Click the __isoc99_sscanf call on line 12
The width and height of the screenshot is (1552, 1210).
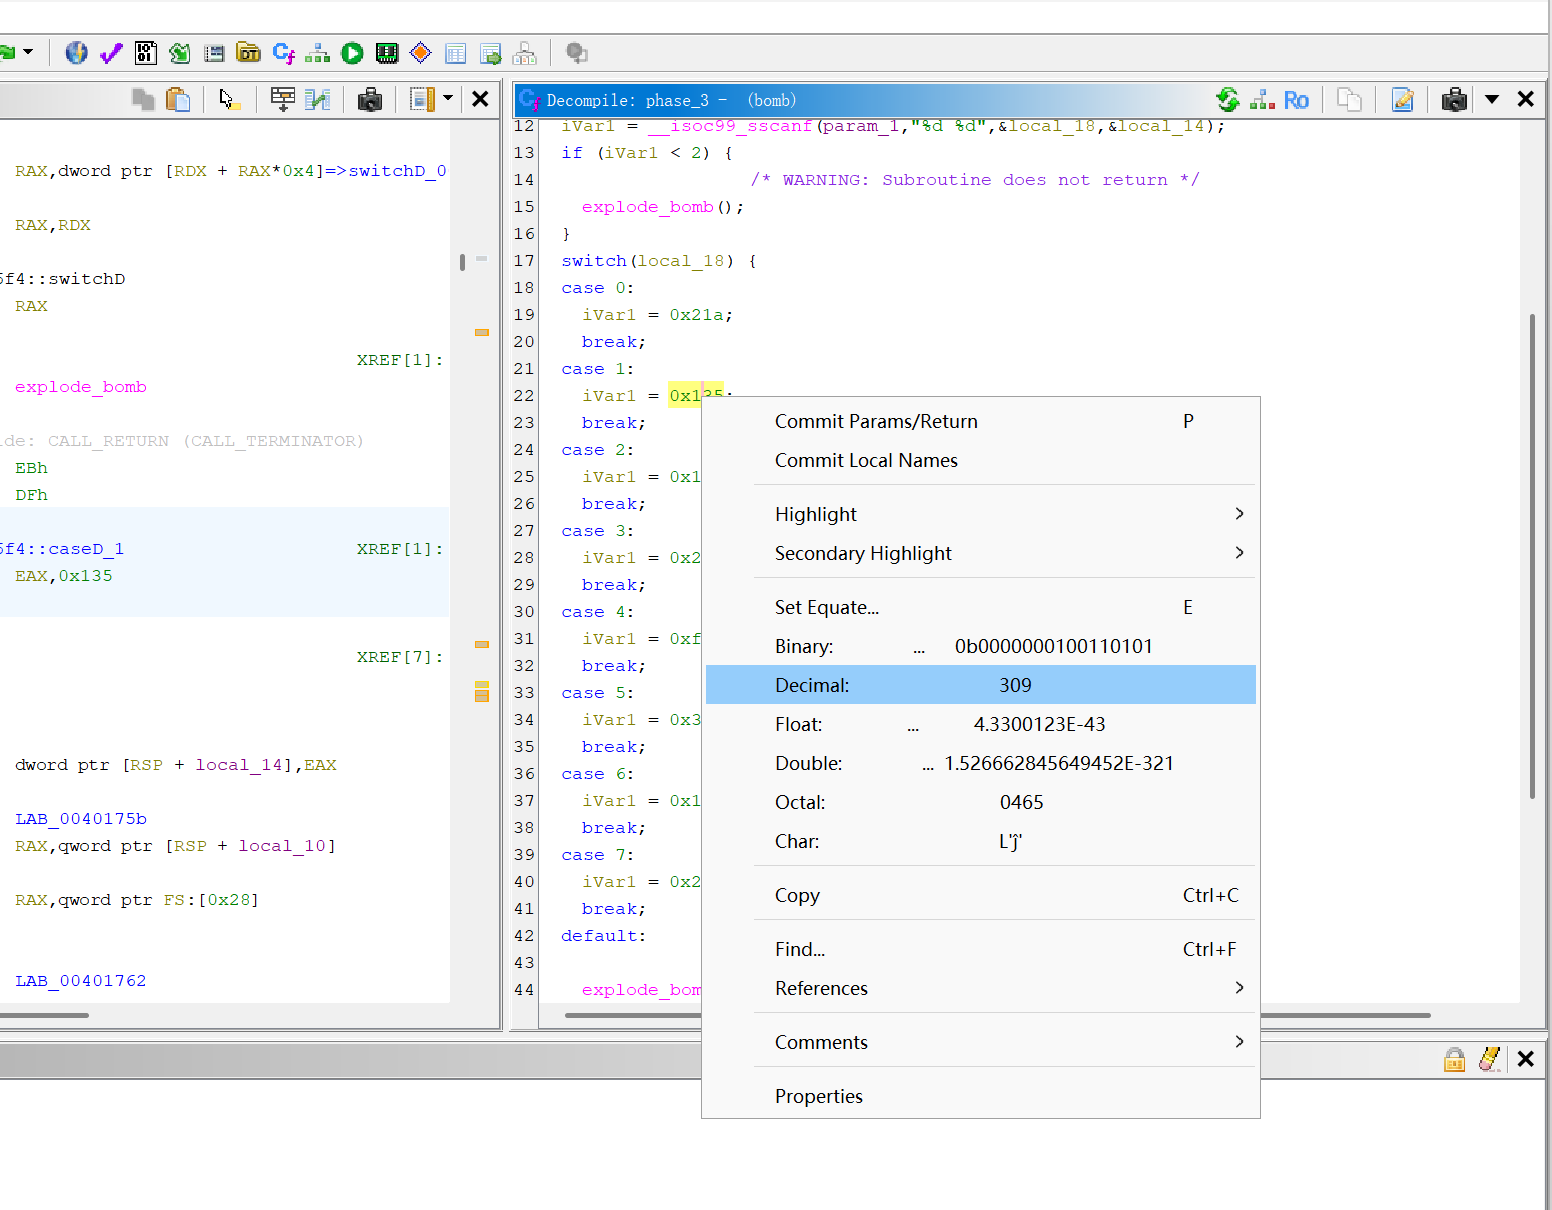click(x=730, y=127)
